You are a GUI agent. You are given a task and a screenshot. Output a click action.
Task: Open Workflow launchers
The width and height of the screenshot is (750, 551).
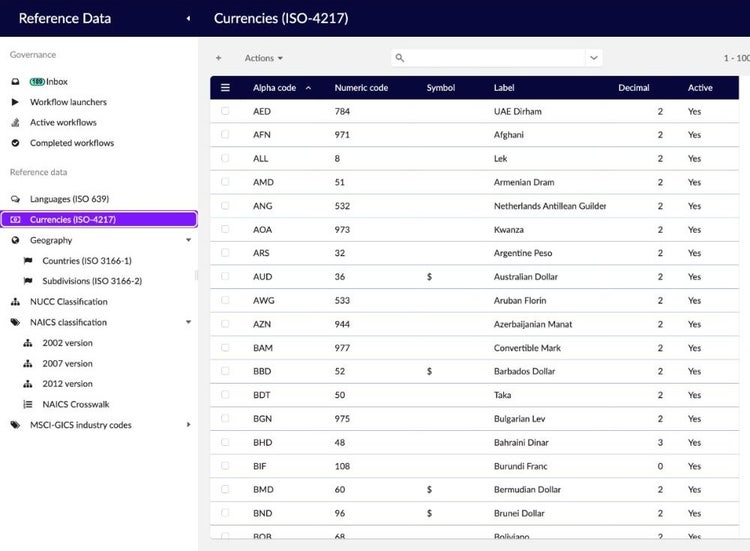click(68, 102)
